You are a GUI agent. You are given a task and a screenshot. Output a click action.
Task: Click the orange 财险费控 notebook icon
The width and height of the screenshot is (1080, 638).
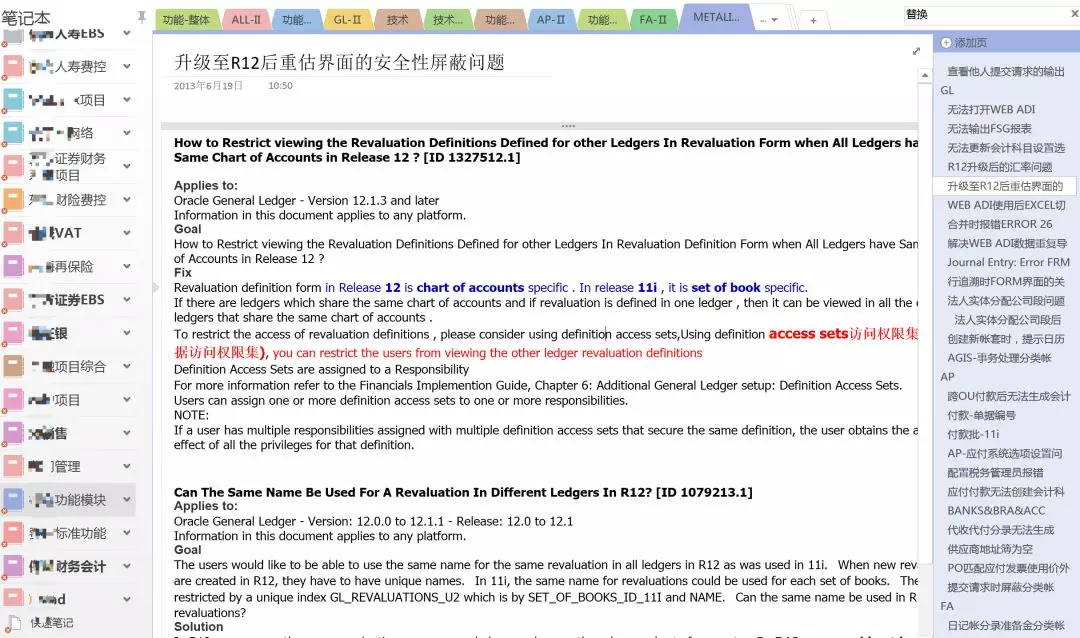pyautogui.click(x=13, y=201)
